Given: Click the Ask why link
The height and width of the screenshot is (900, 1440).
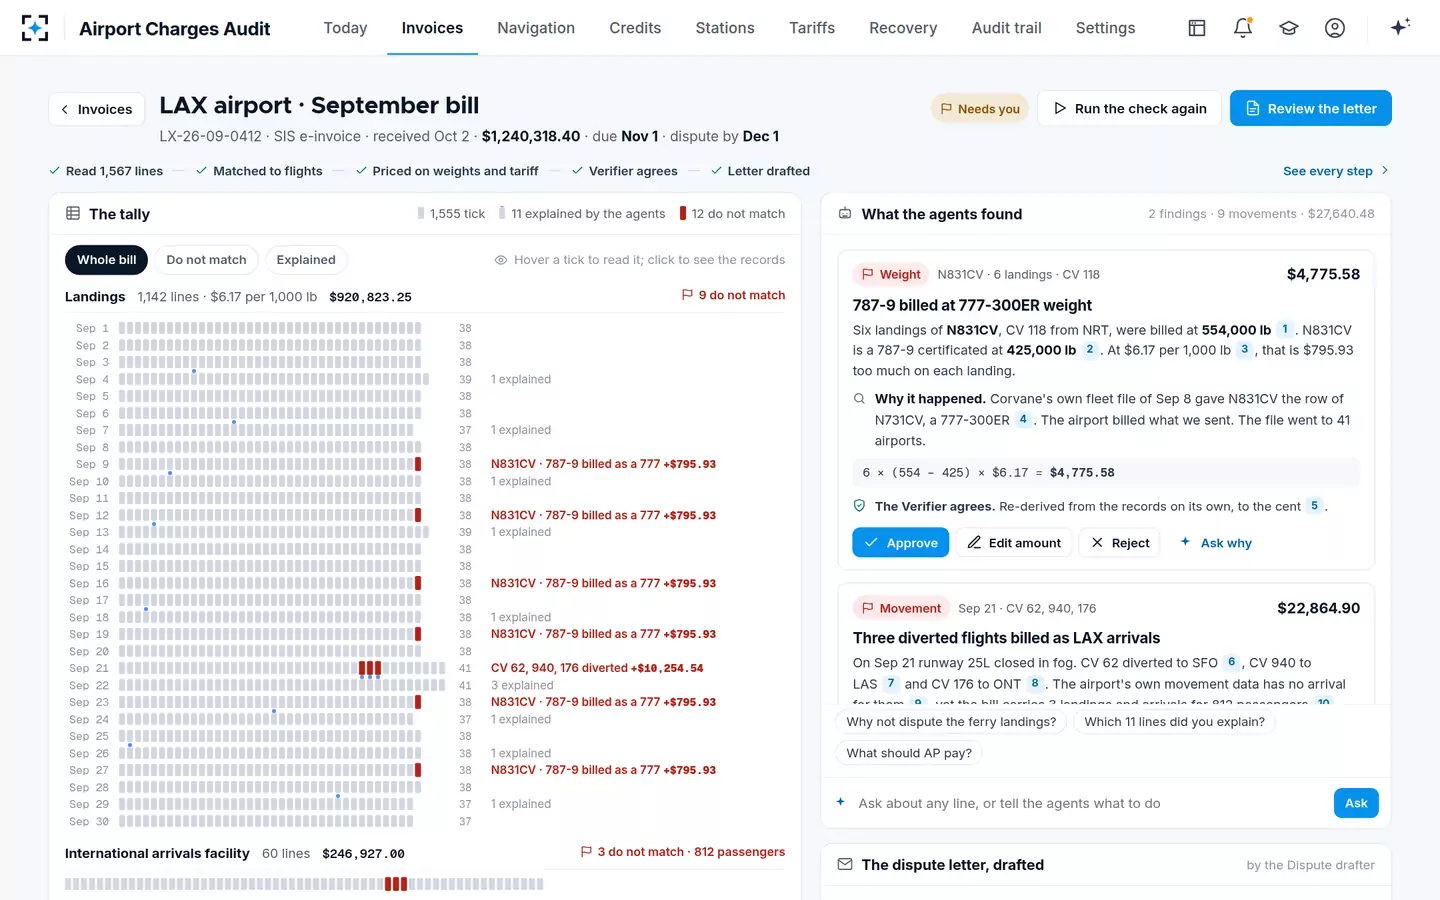Looking at the screenshot, I should coord(1216,543).
